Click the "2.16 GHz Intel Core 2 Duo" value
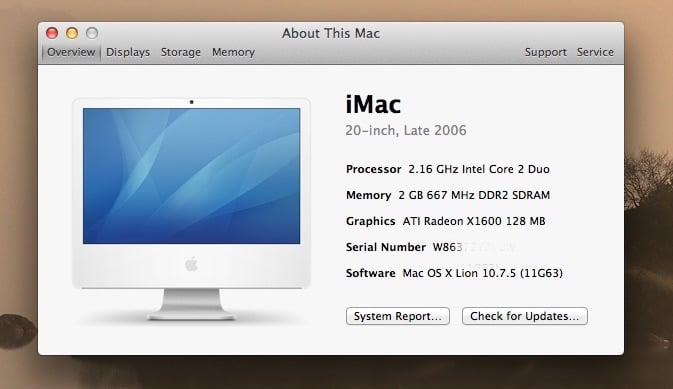Viewport: 673px width, 389px height. pyautogui.click(x=479, y=169)
